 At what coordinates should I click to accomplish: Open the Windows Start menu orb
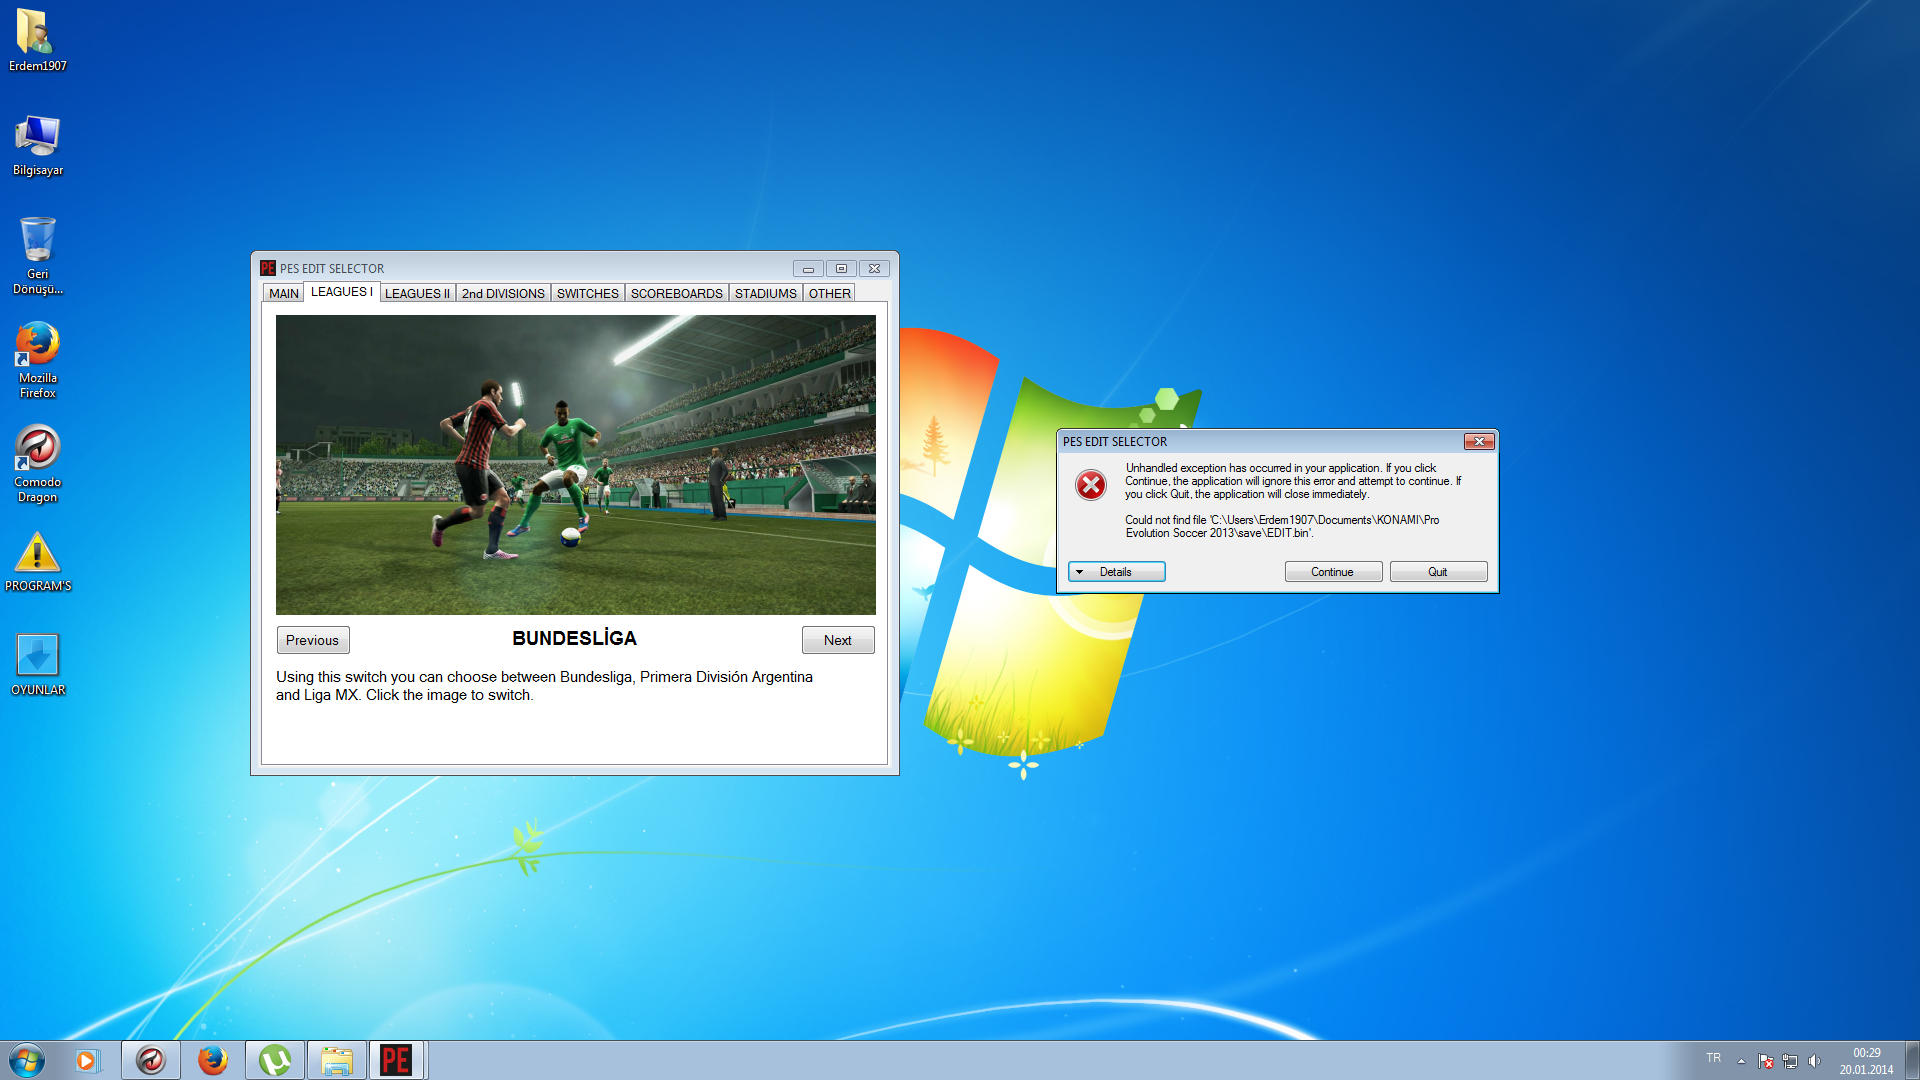coord(27,1060)
